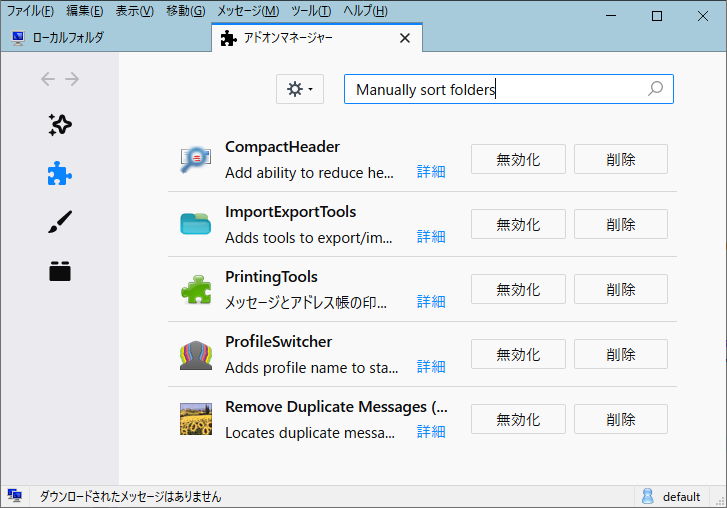Select the Extensions puzzle piece category
The height and width of the screenshot is (508, 727).
click(60, 173)
